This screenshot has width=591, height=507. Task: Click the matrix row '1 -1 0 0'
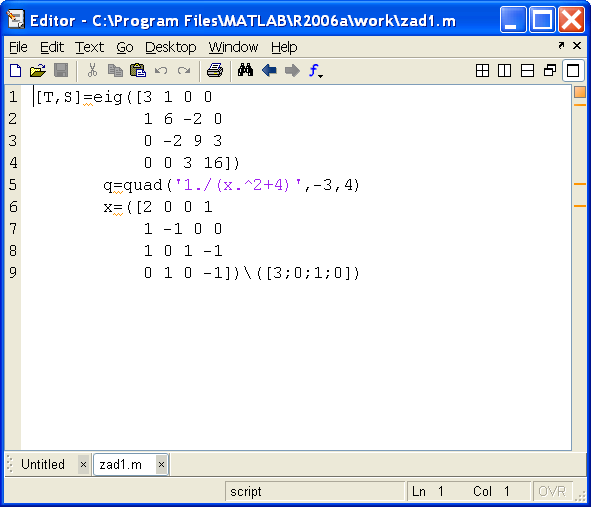183,229
